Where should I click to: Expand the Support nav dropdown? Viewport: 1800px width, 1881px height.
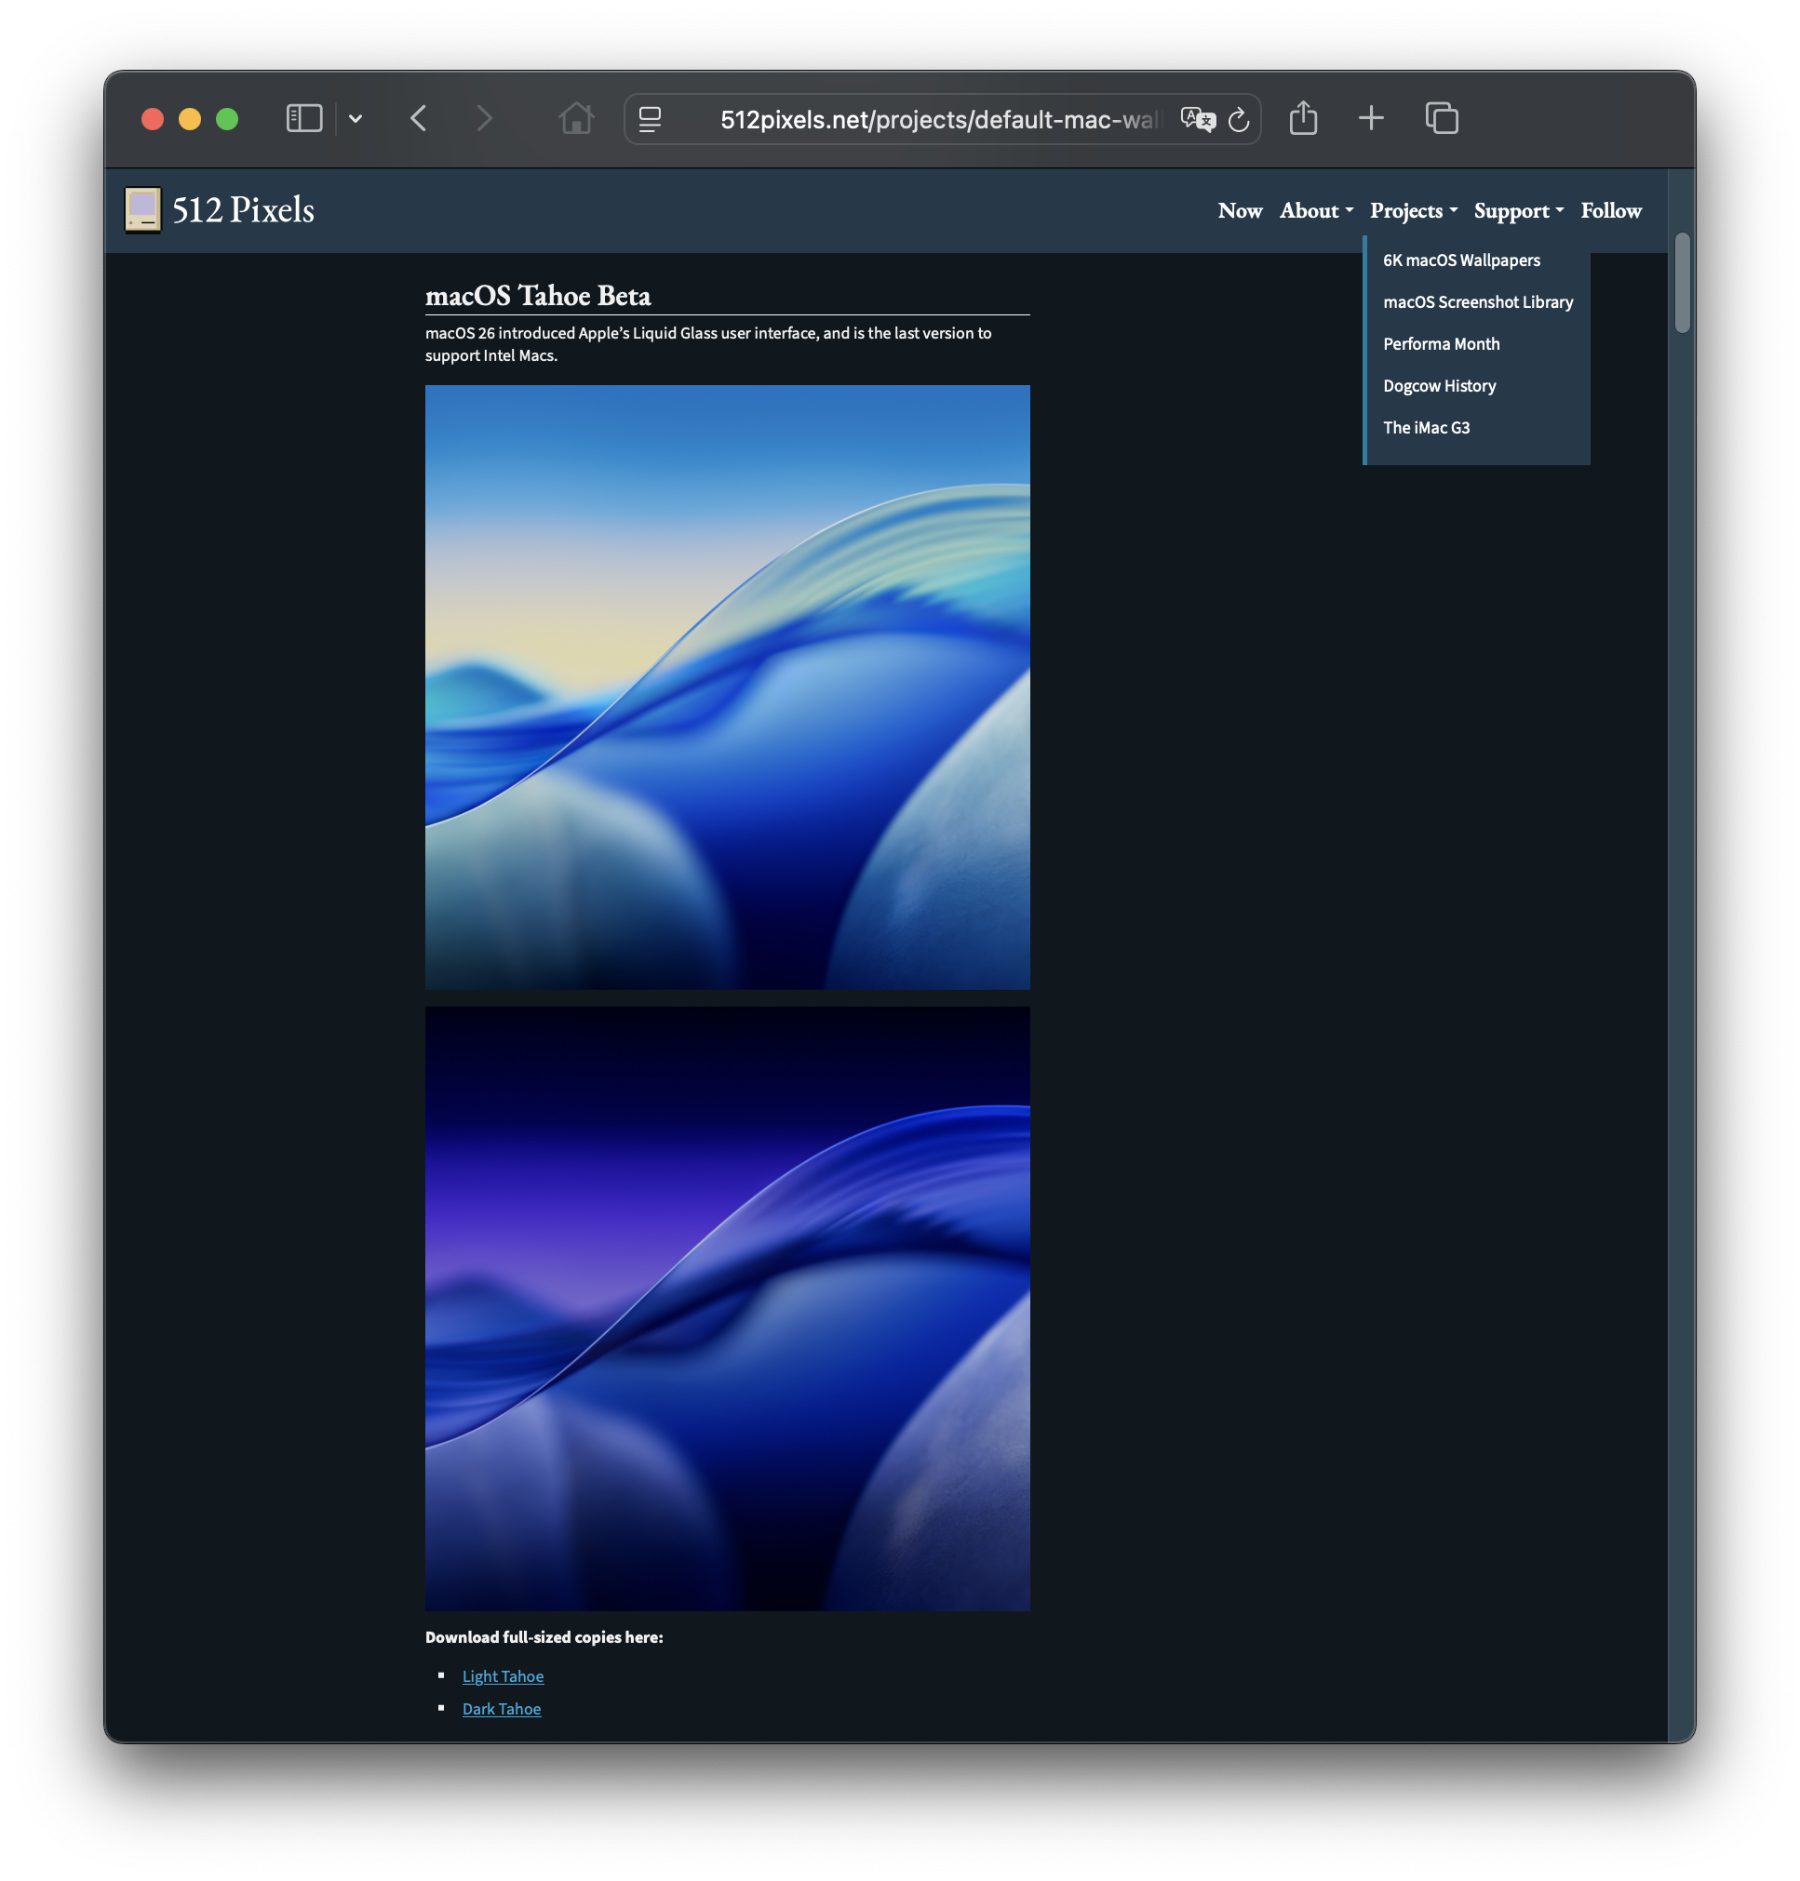coord(1519,211)
